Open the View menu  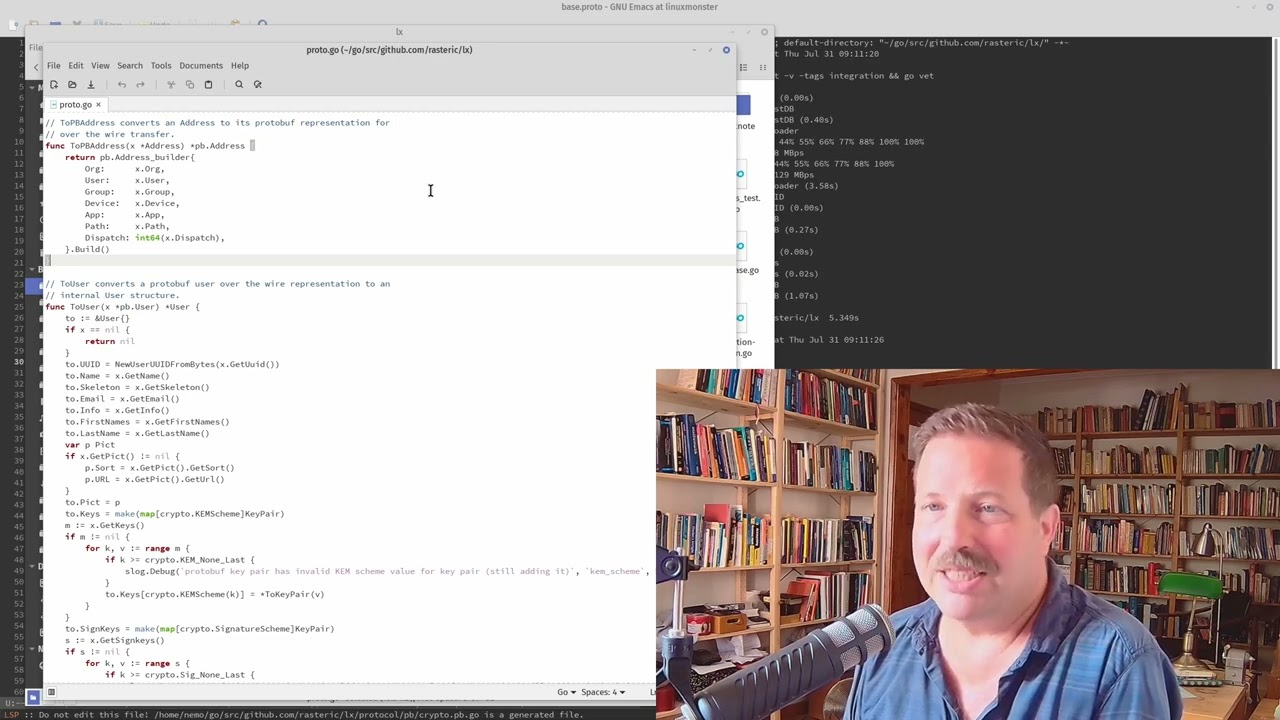tap(100, 66)
